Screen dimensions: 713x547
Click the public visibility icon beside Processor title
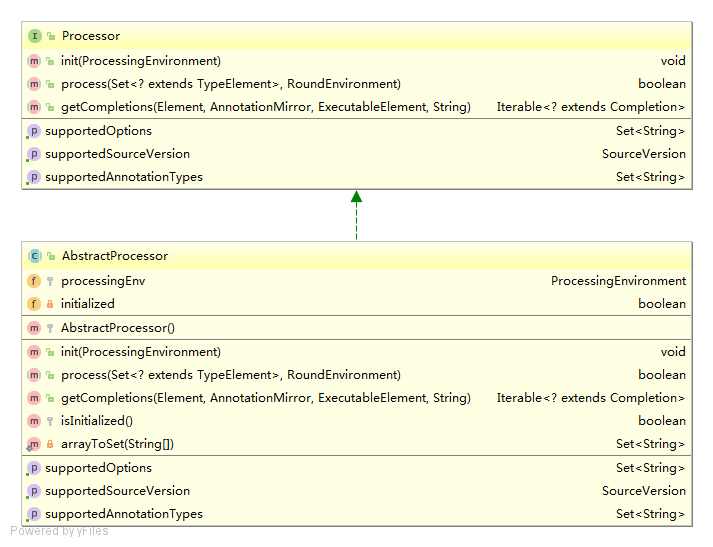[51, 36]
